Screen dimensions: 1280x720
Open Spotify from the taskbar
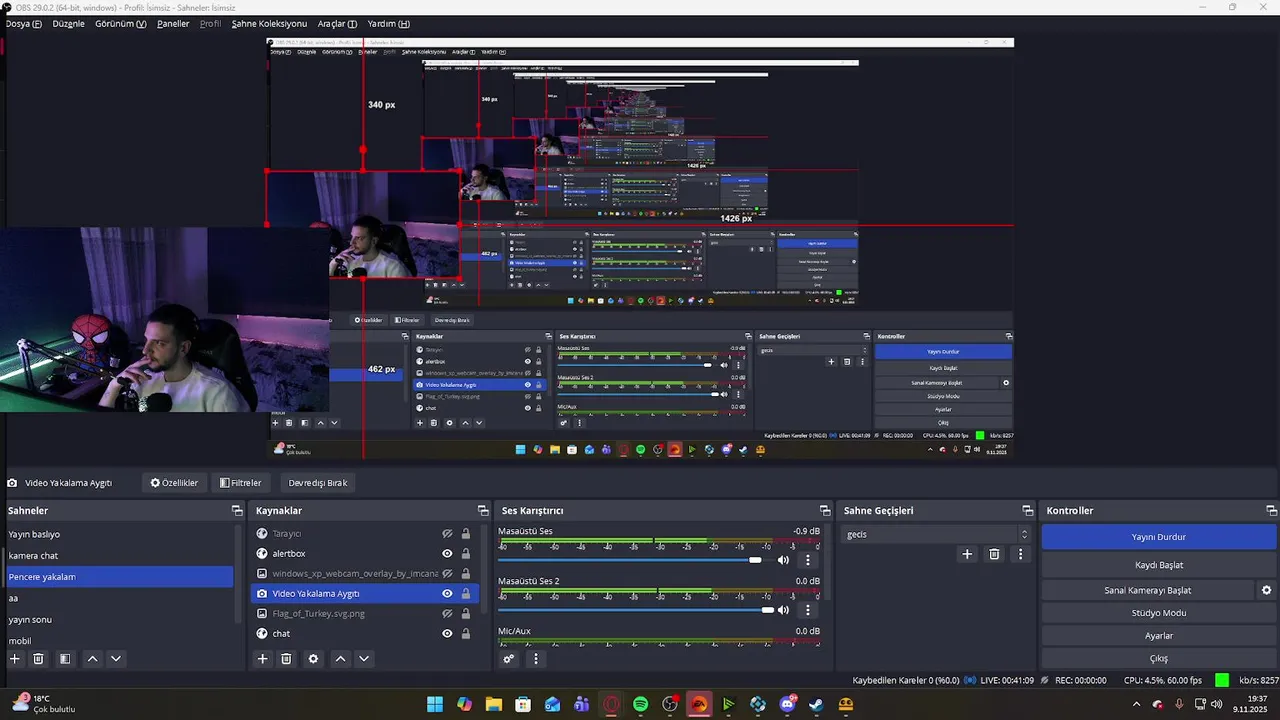click(641, 705)
